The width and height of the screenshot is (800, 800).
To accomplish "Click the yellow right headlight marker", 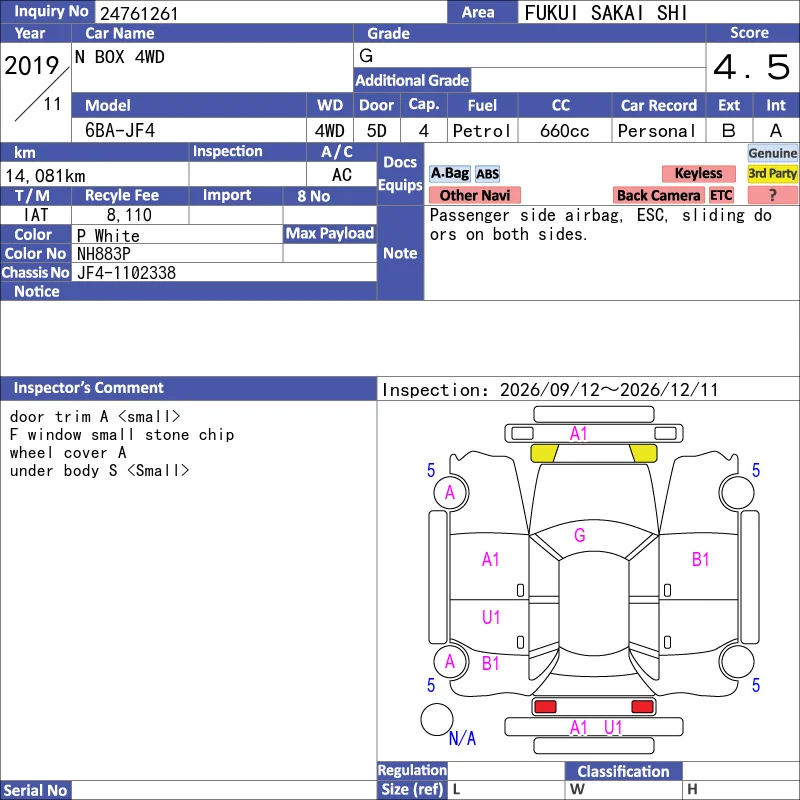I will coord(643,453).
